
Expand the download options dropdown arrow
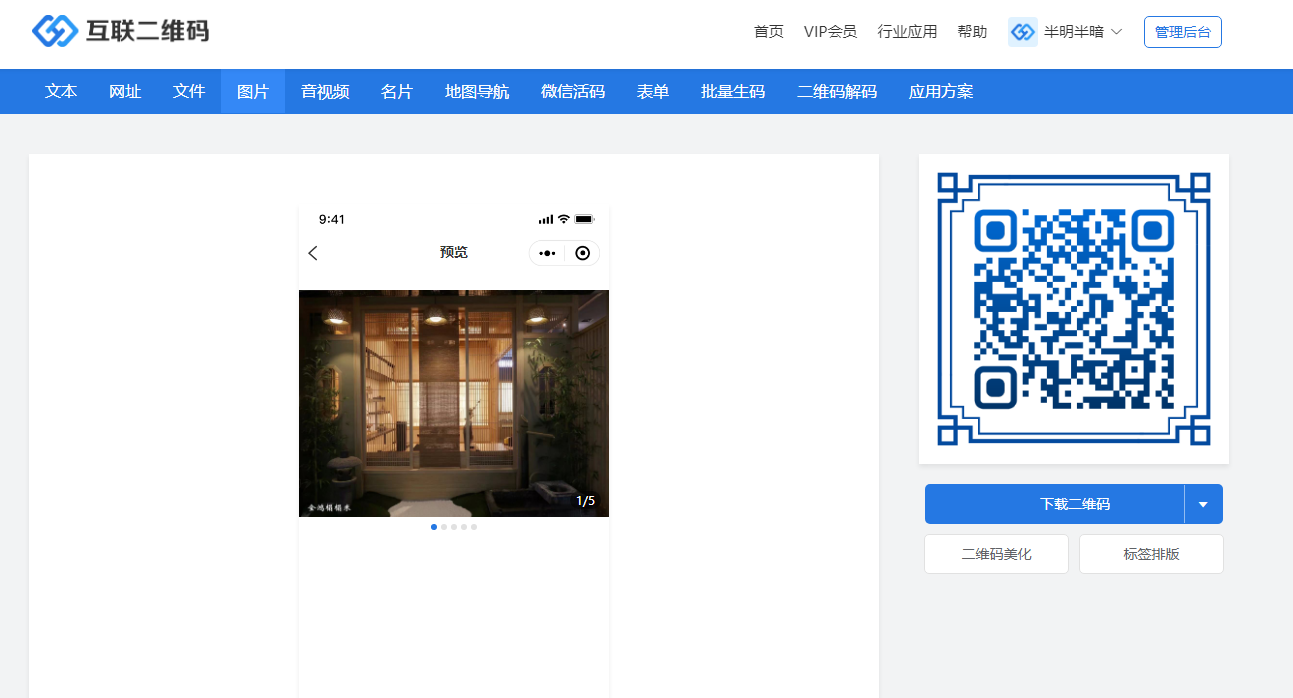(1203, 504)
